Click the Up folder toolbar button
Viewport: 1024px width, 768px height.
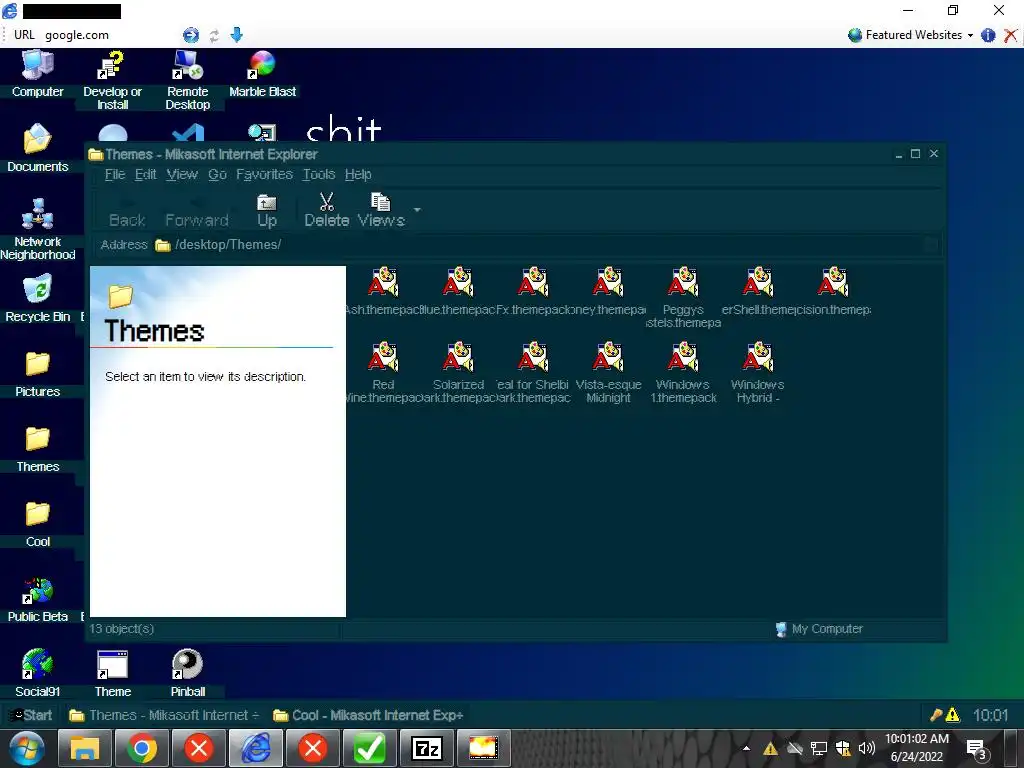(x=266, y=210)
